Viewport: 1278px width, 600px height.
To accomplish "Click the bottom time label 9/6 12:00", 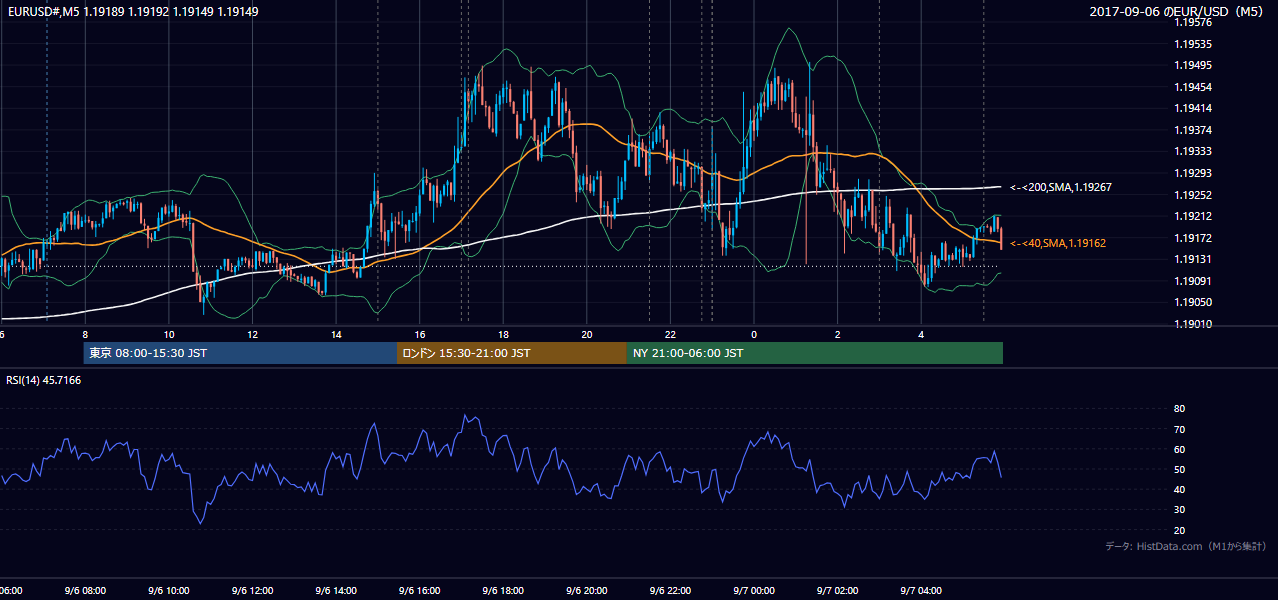I will (252, 591).
